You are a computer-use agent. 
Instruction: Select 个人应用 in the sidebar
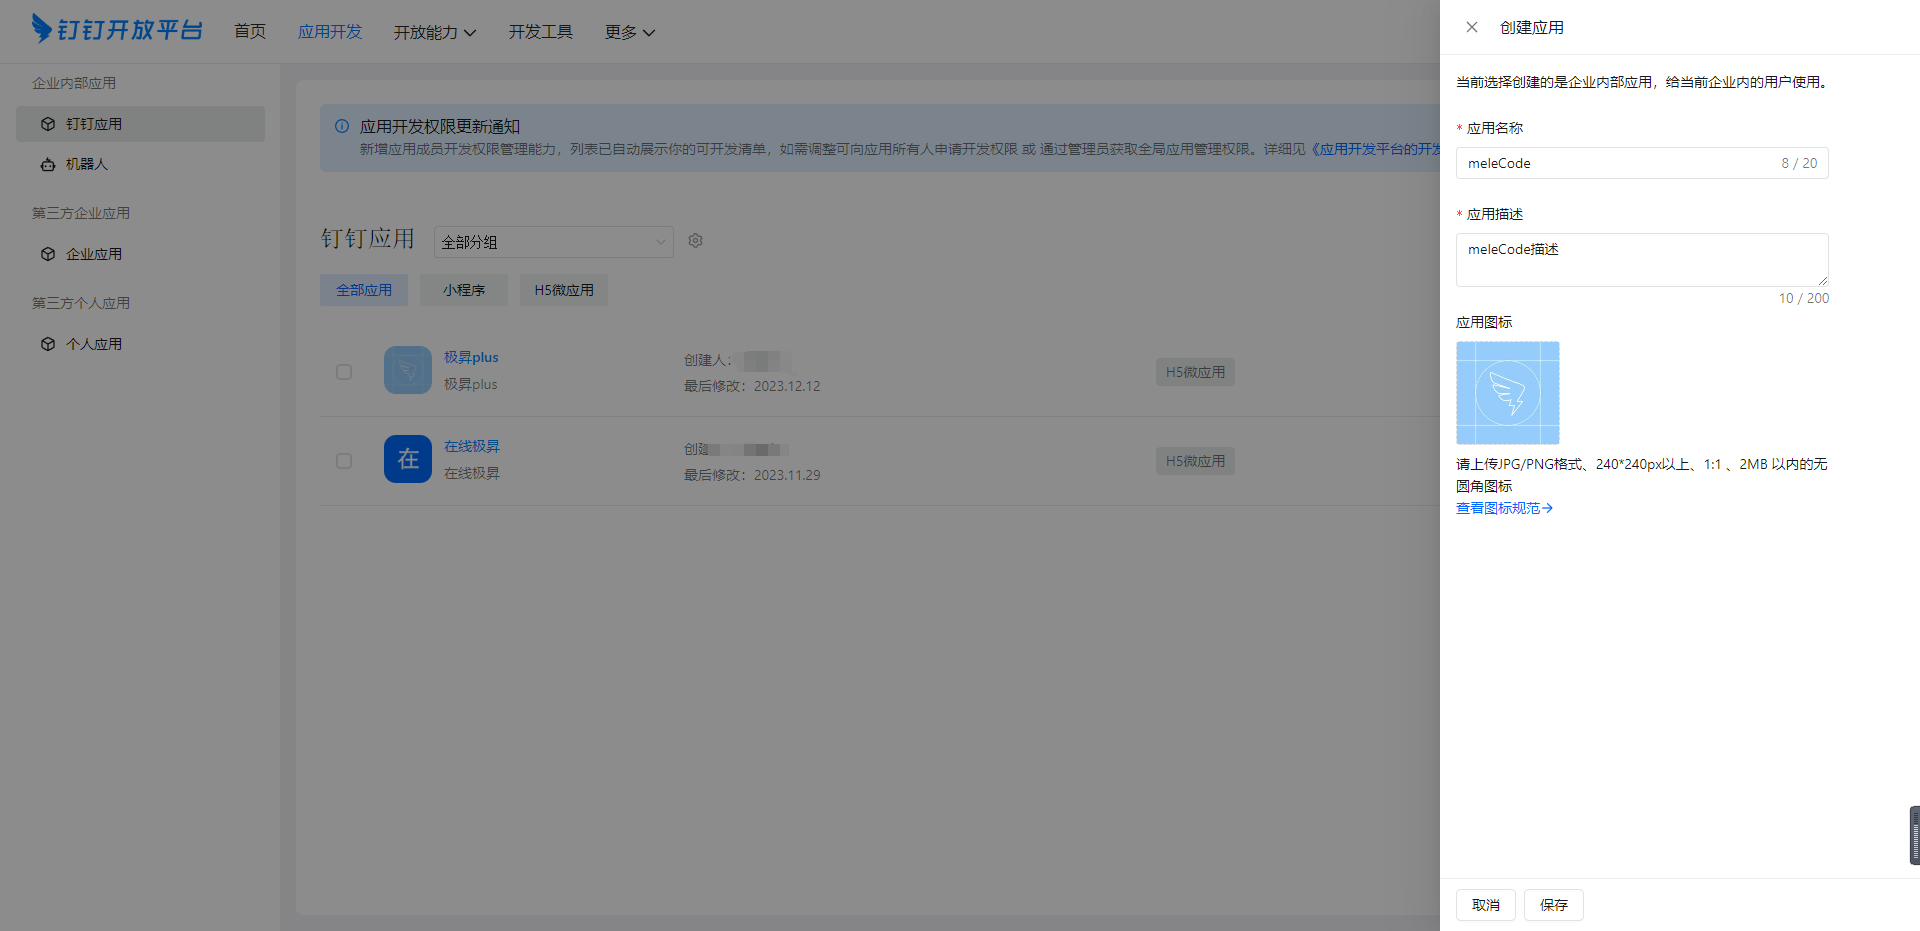coord(141,344)
